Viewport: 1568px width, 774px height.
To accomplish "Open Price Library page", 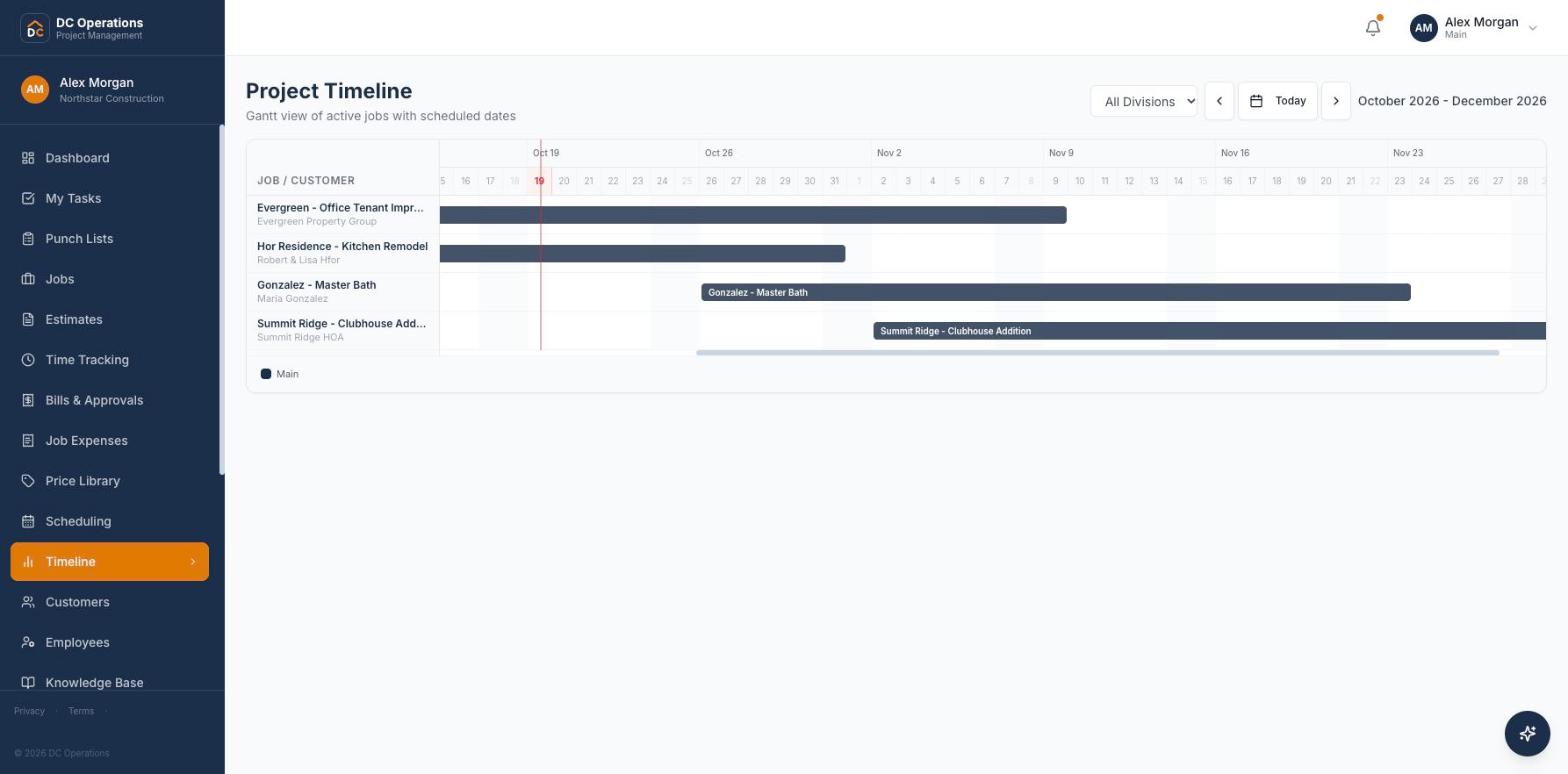I will (110, 481).
